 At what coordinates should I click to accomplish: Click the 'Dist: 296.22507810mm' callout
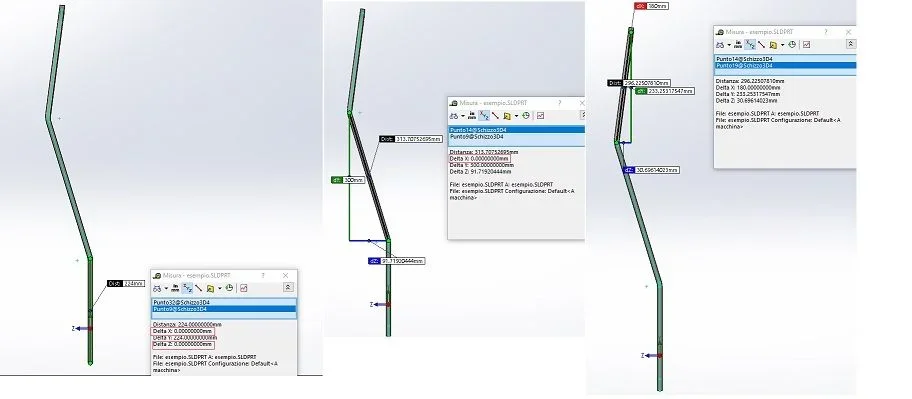pos(639,83)
